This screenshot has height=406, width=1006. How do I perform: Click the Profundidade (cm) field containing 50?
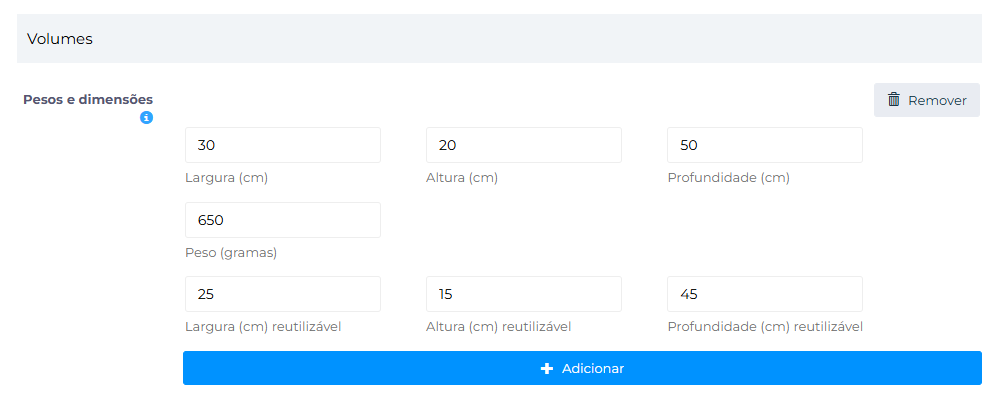(764, 145)
